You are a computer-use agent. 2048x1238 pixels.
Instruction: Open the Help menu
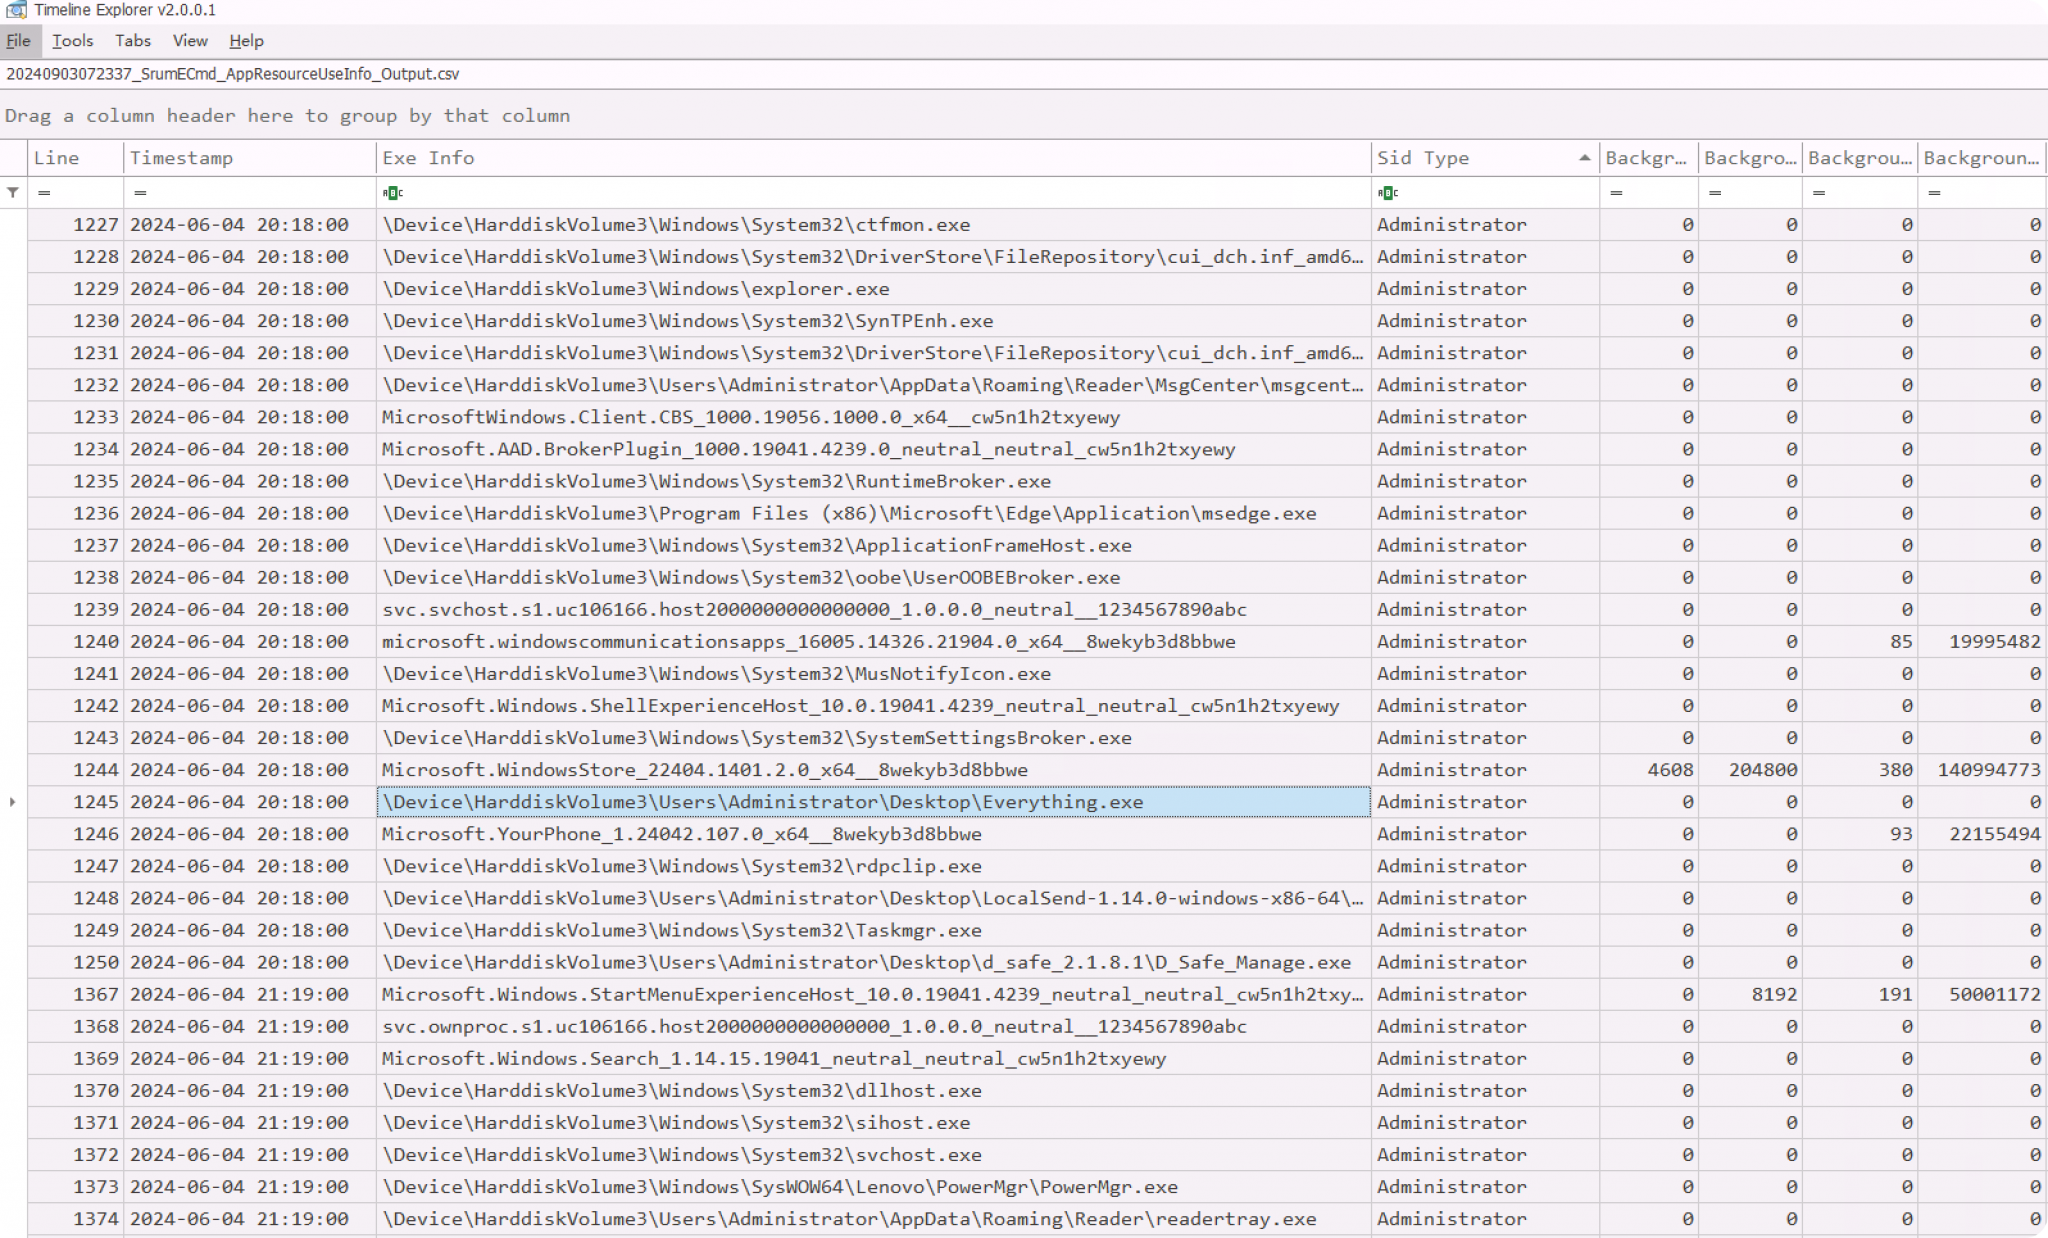(246, 41)
